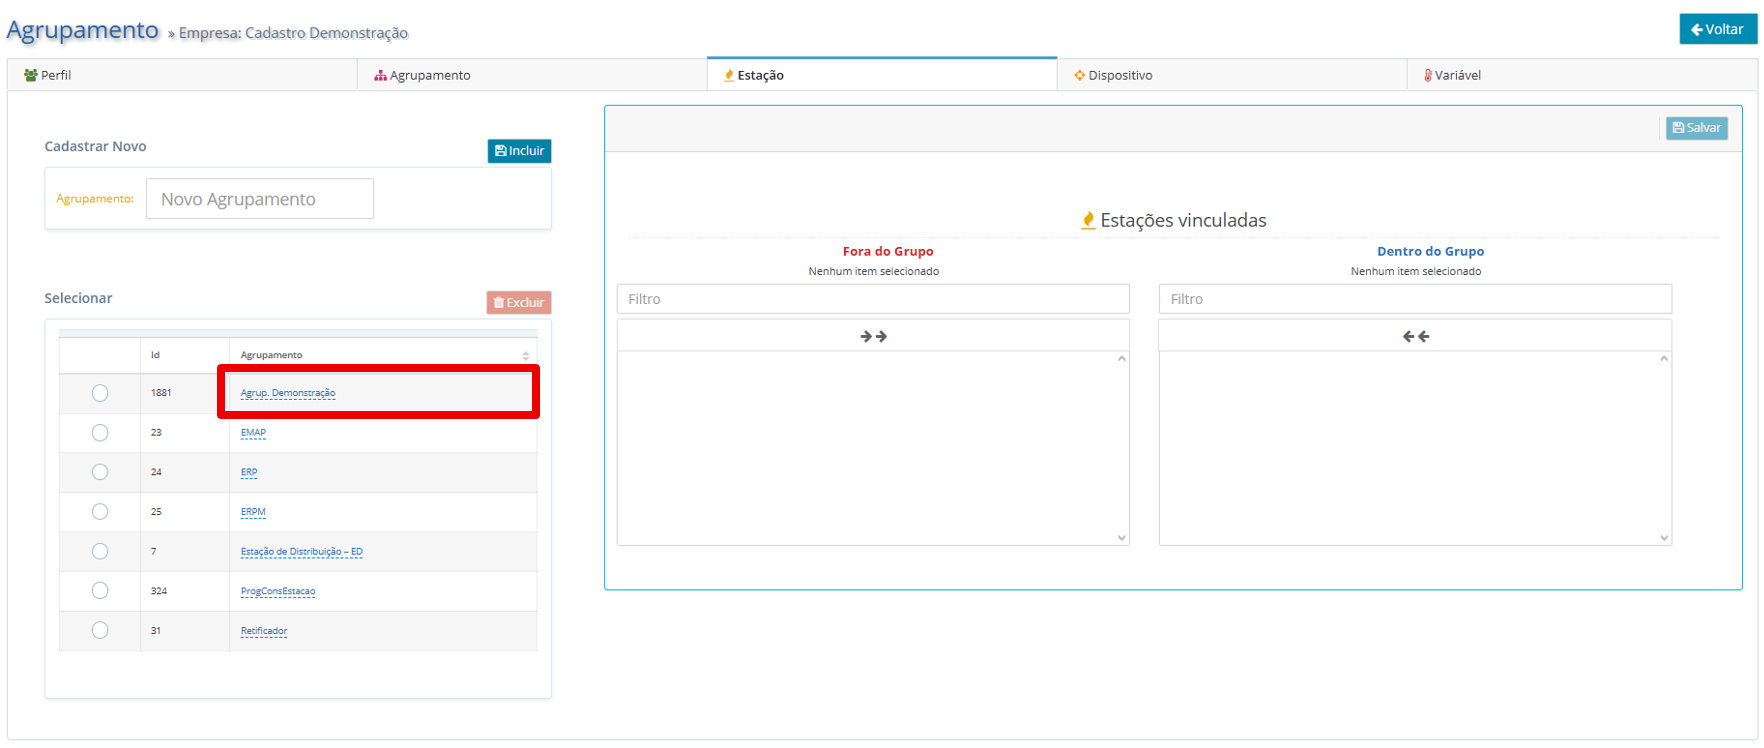Click the Excluir trash button
Screen dimensions: 1764x748
tap(519, 302)
